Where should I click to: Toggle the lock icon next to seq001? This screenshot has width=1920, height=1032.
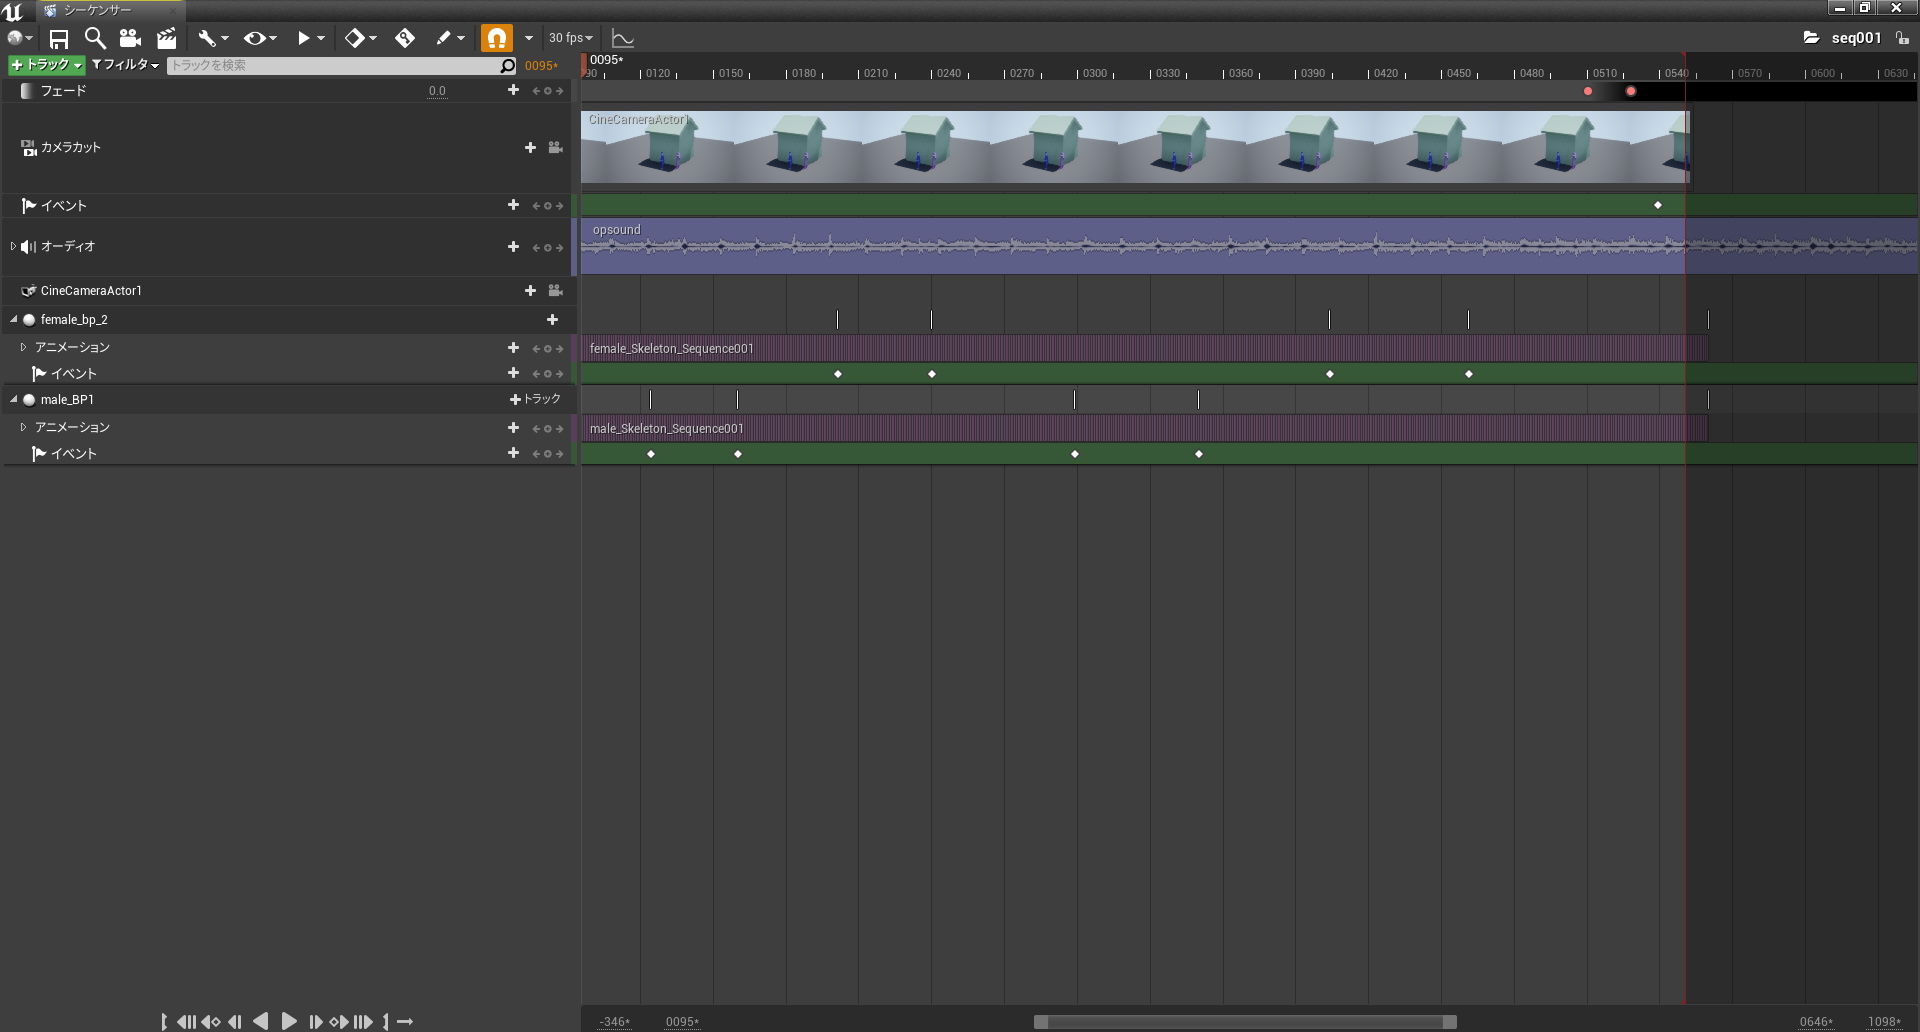(x=1903, y=37)
